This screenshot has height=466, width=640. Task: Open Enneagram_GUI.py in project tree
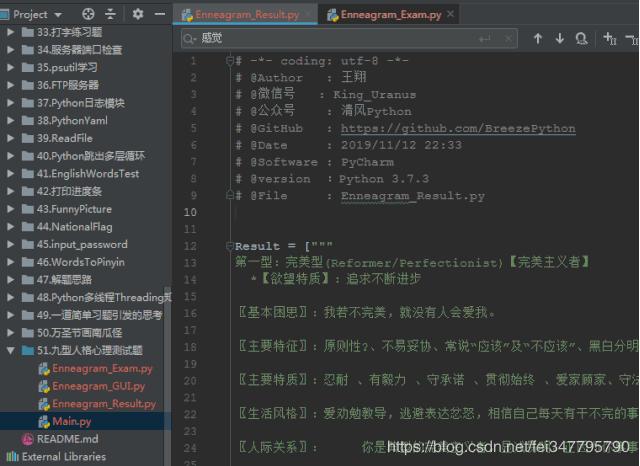[x=98, y=386]
